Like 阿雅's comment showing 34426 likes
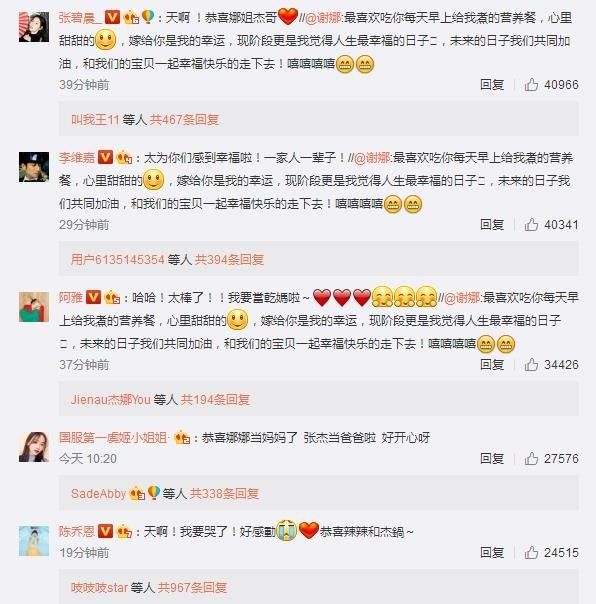596x604 pixels. [531, 364]
